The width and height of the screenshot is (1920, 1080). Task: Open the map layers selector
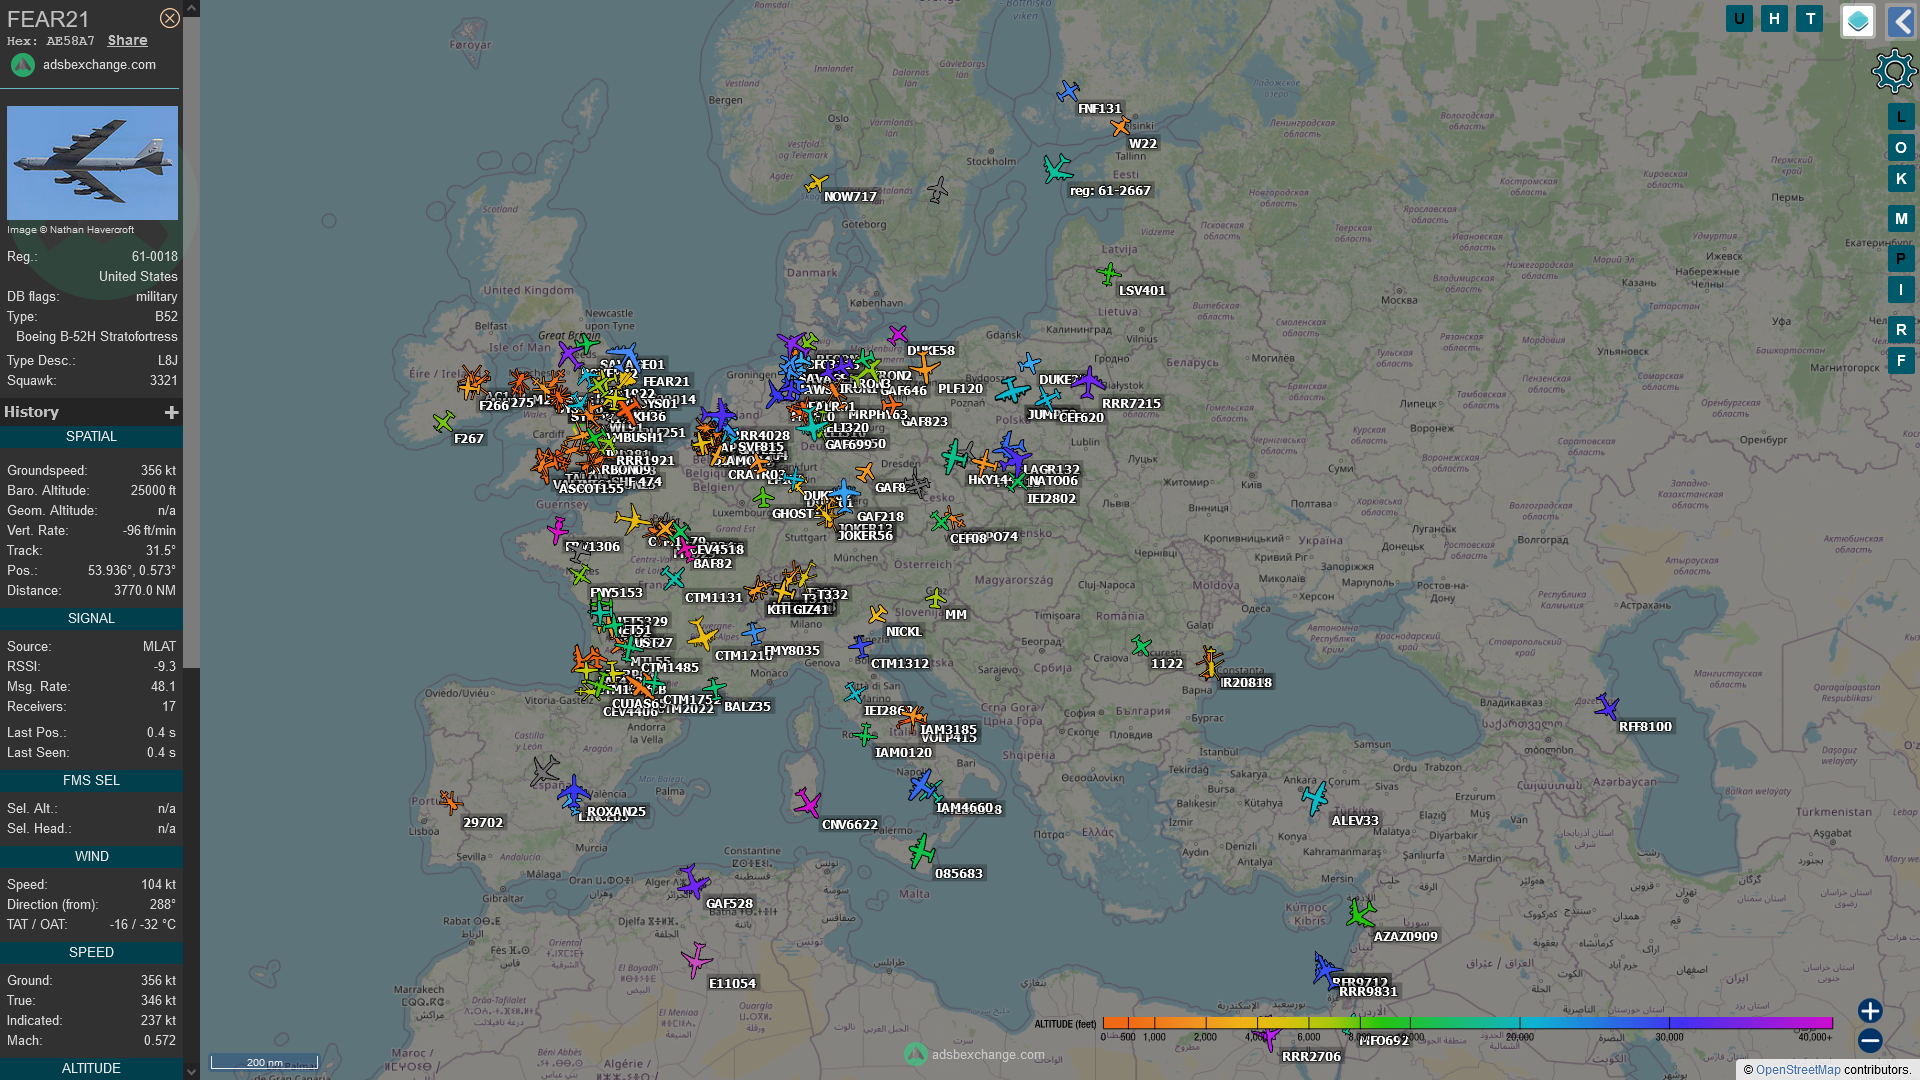pyautogui.click(x=1858, y=21)
